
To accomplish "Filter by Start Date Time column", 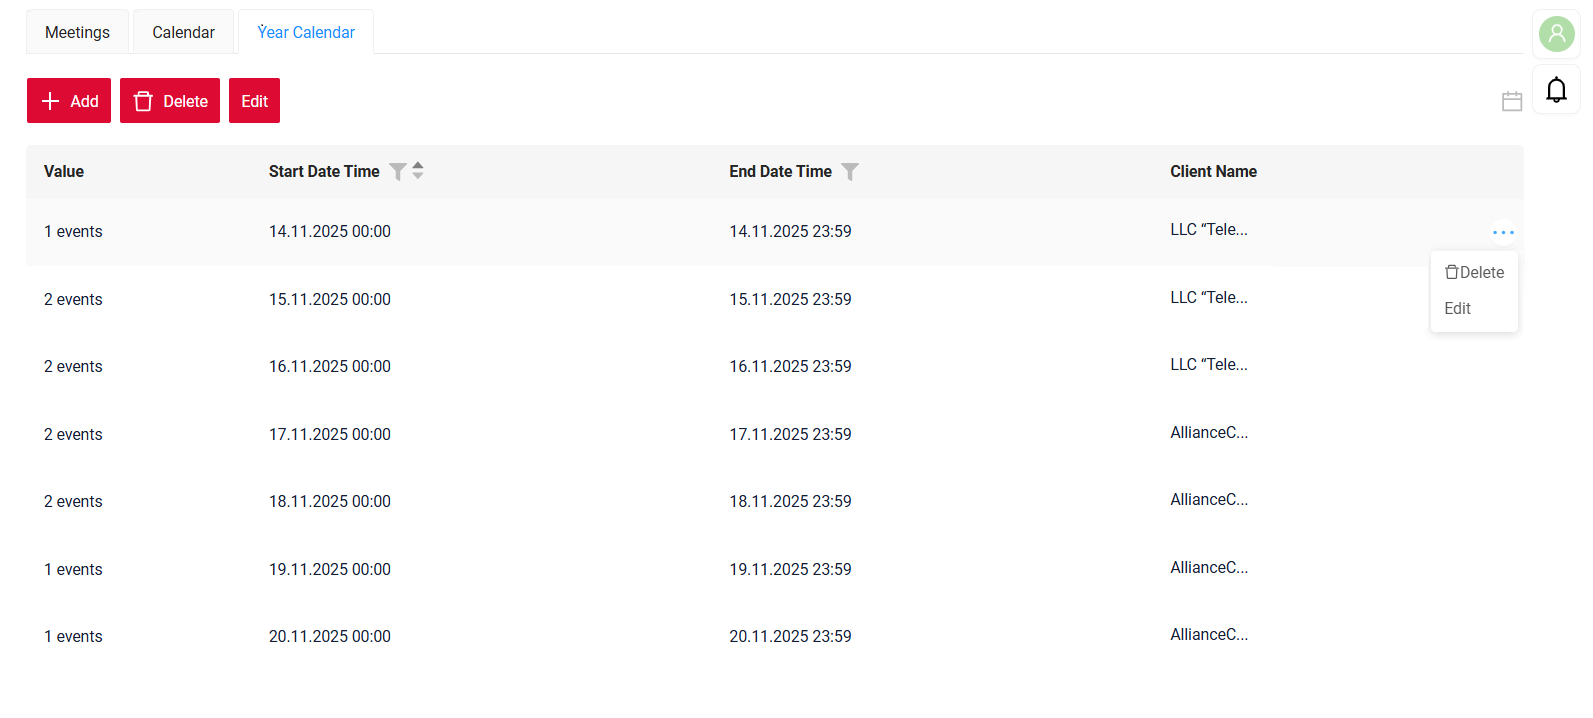I will point(397,172).
